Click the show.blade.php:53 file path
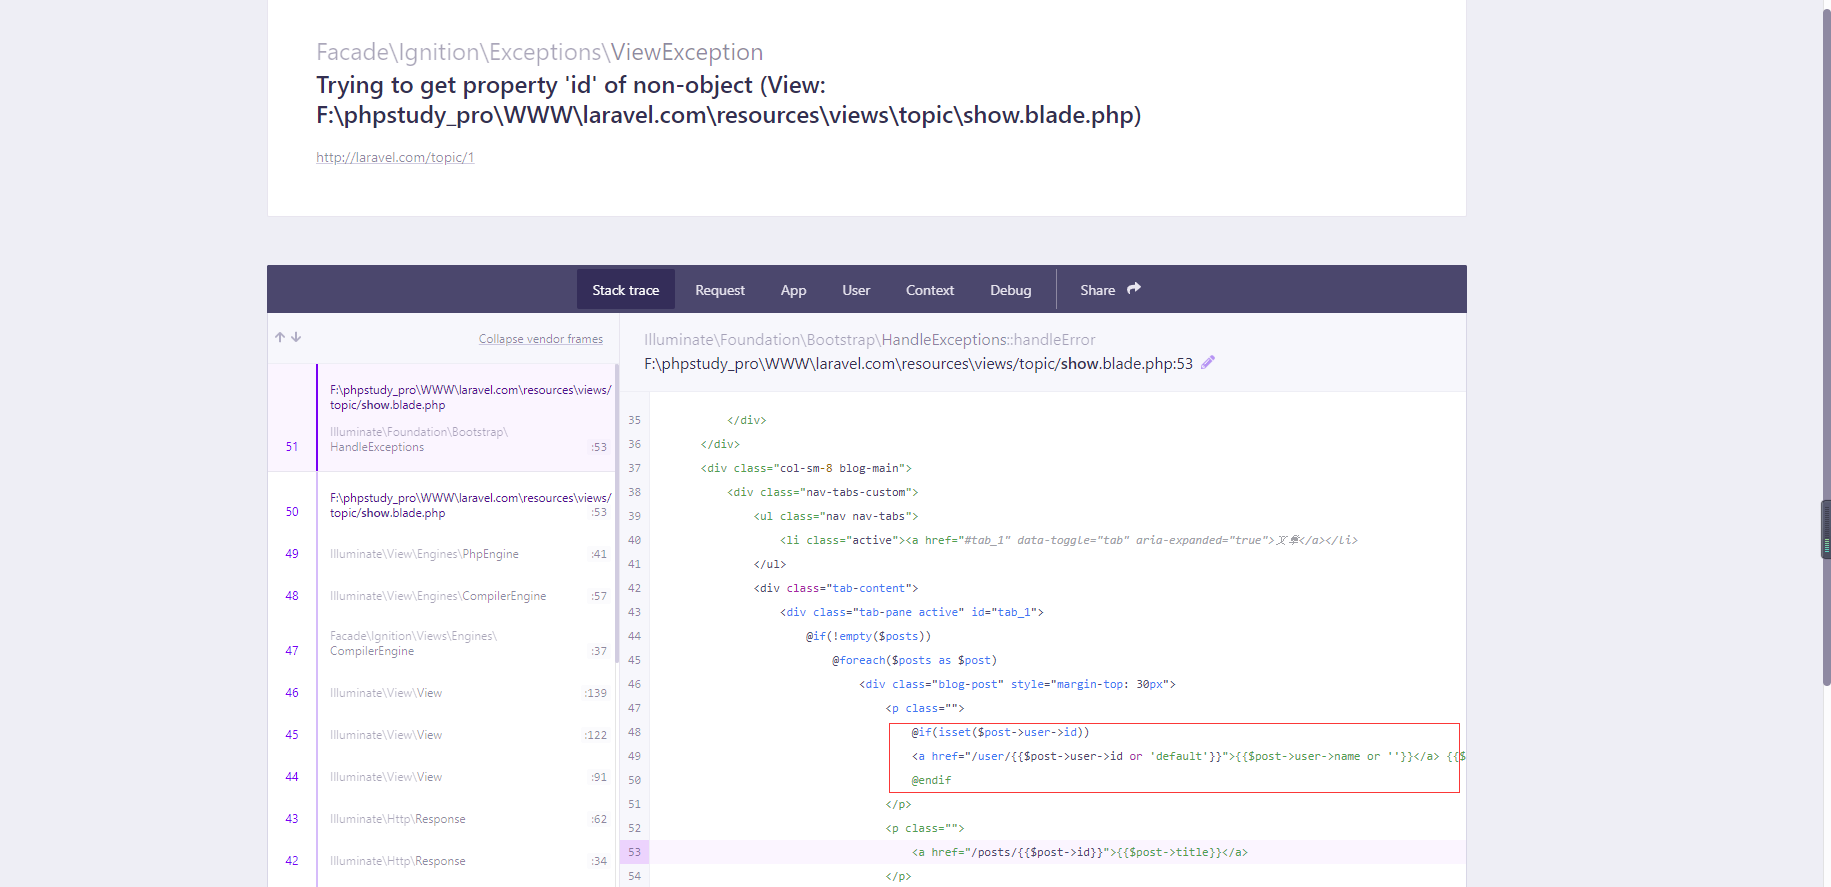 pos(918,364)
